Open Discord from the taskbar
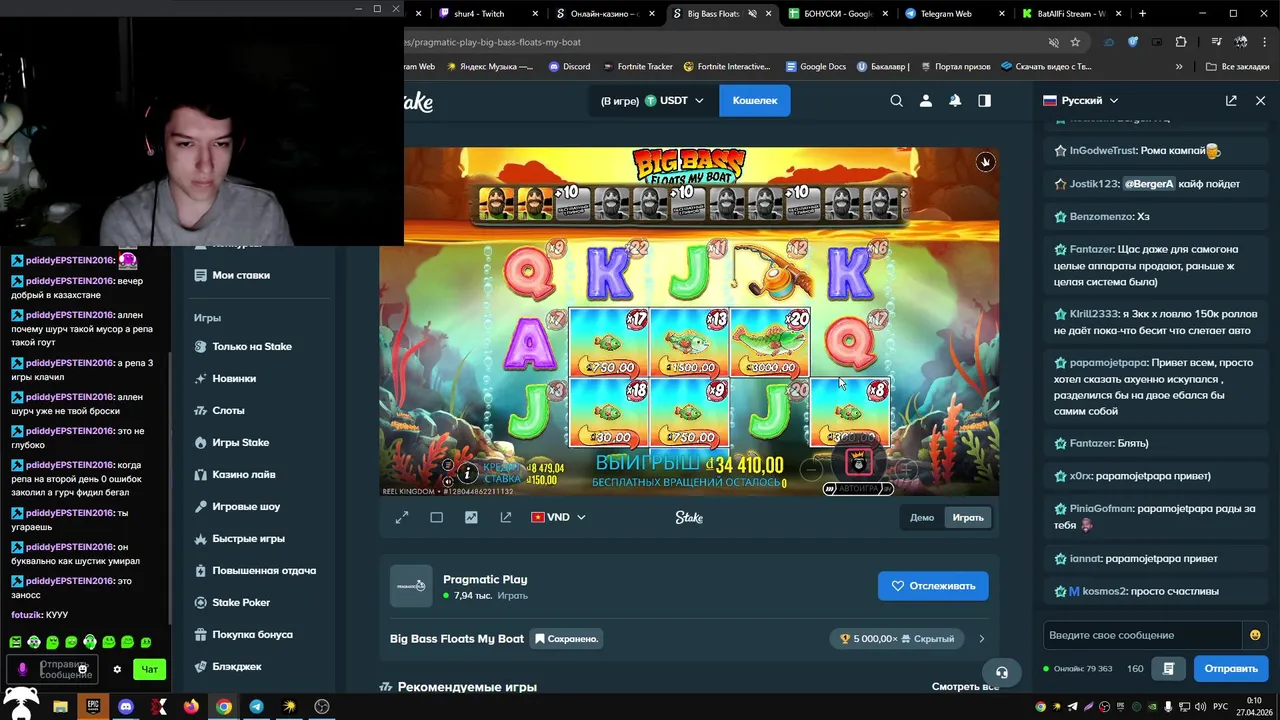1280x720 pixels. coord(125,706)
